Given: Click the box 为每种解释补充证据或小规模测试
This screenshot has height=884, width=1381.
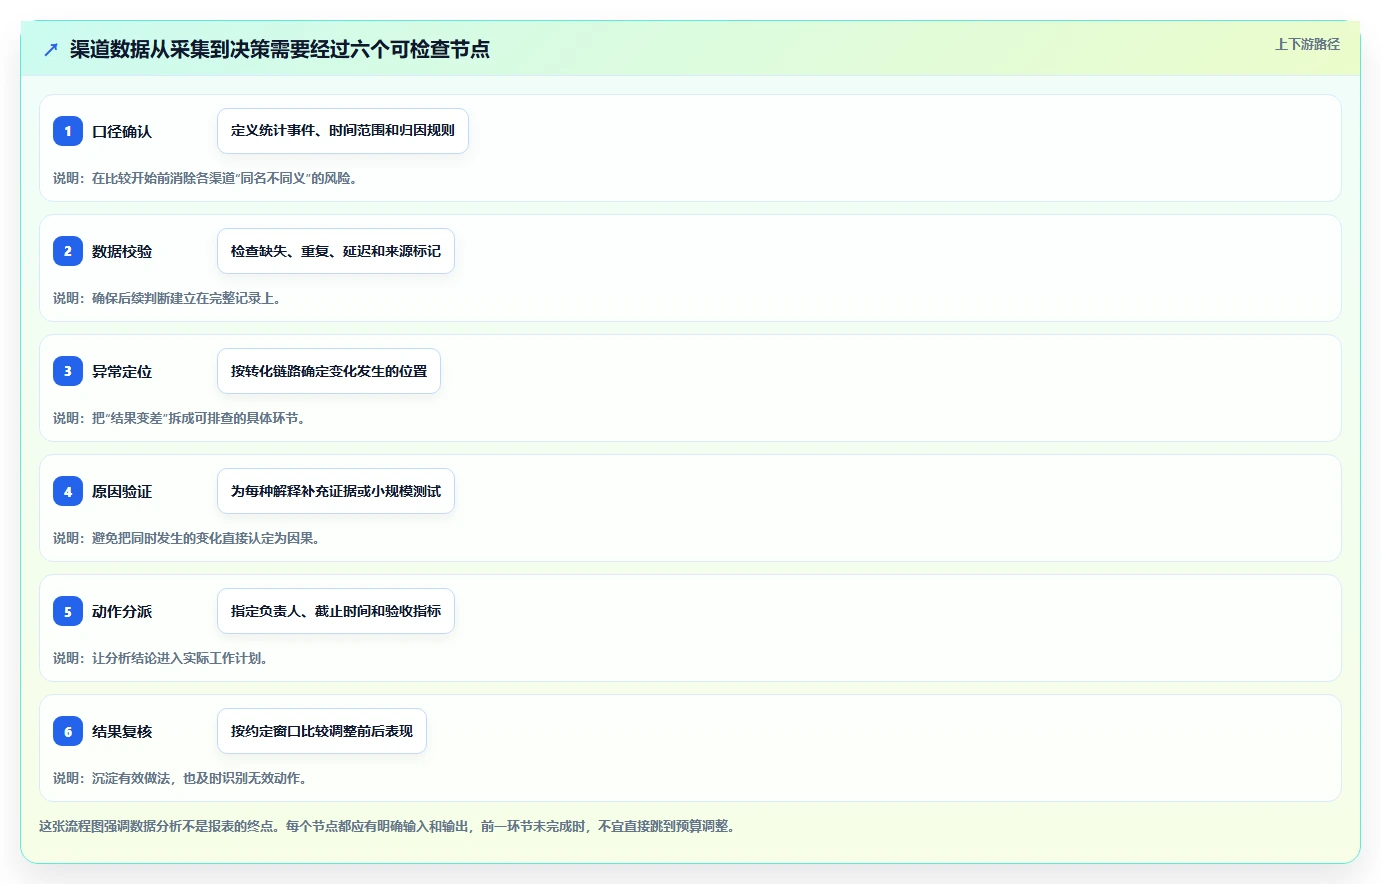Looking at the screenshot, I should (x=336, y=491).
